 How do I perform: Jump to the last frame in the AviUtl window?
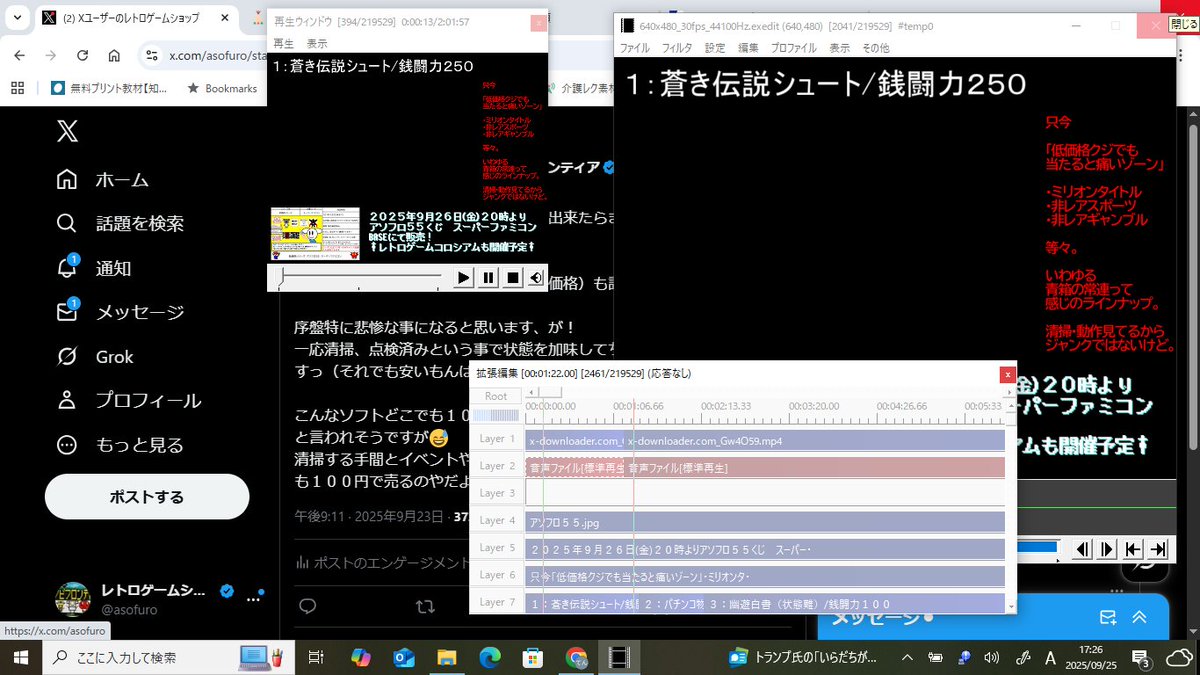pos(1158,548)
